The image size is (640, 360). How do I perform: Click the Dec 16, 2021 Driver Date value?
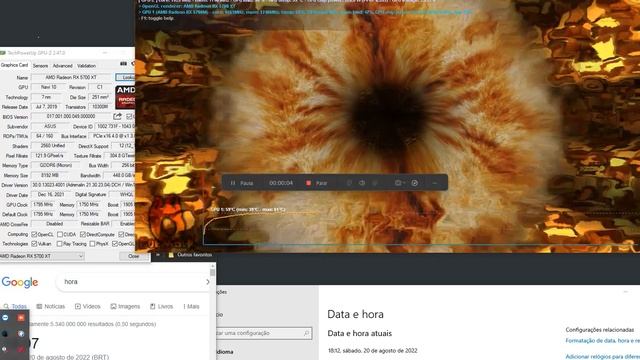(x=51, y=195)
